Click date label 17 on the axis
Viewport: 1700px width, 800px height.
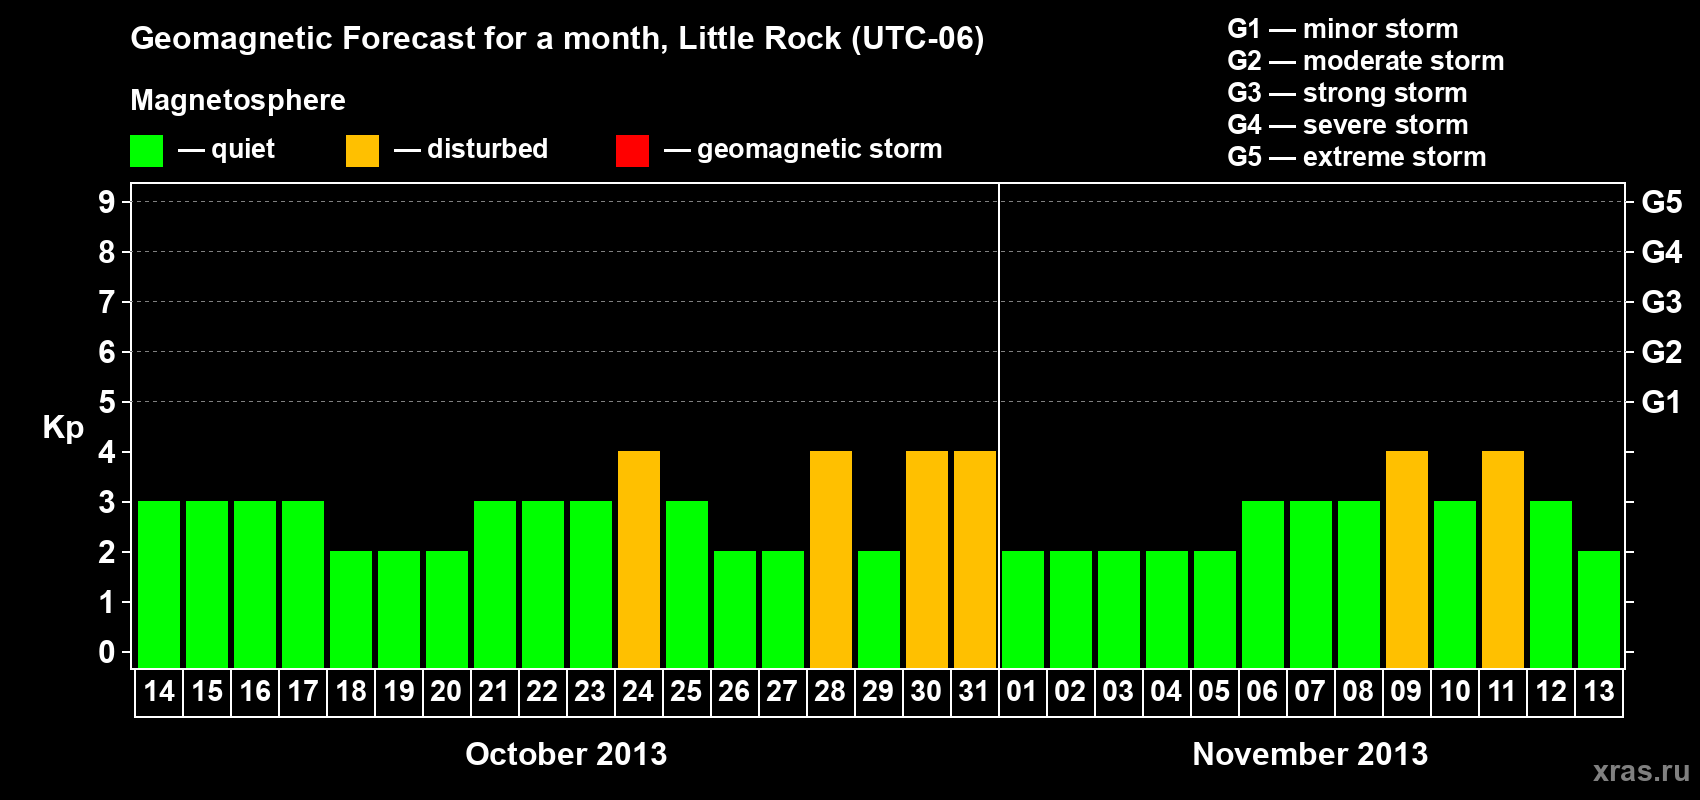click(x=303, y=691)
